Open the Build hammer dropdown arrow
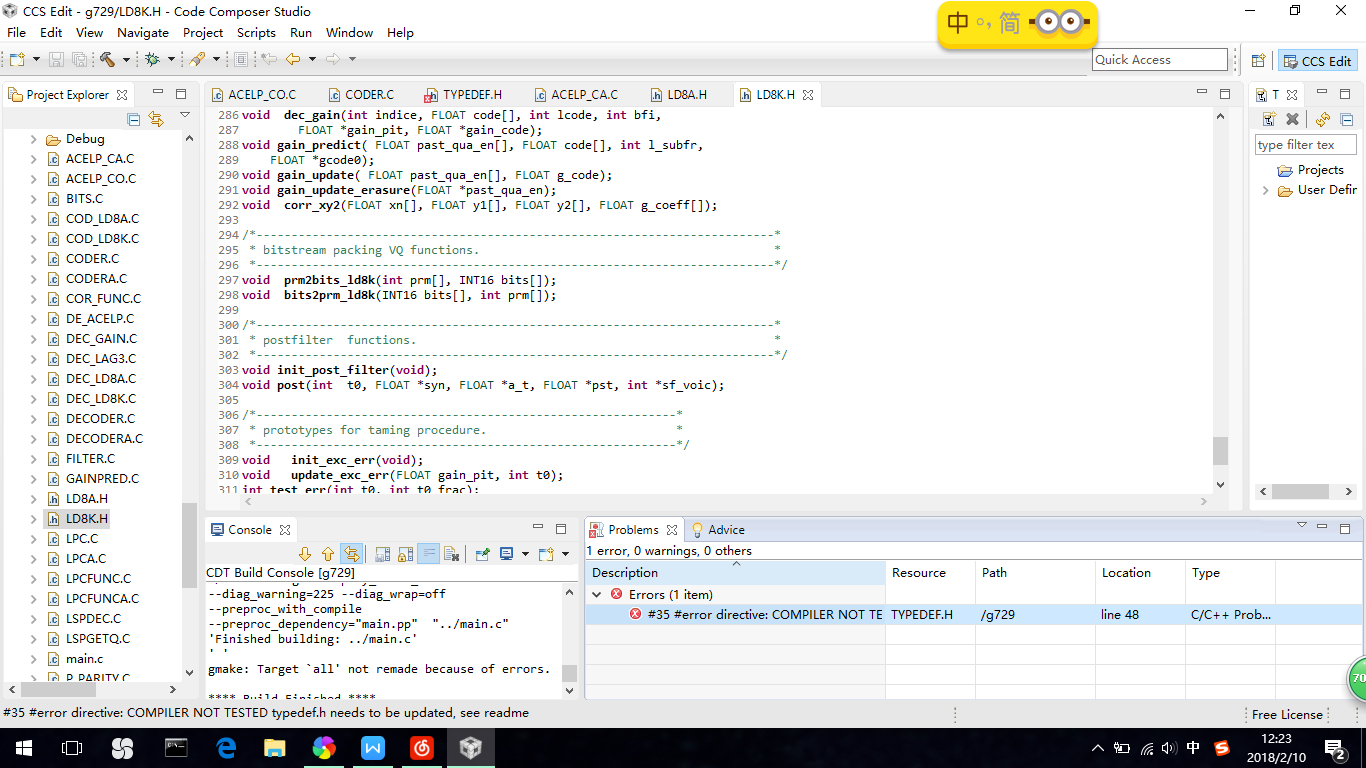Image resolution: width=1366 pixels, height=768 pixels. tap(126, 60)
